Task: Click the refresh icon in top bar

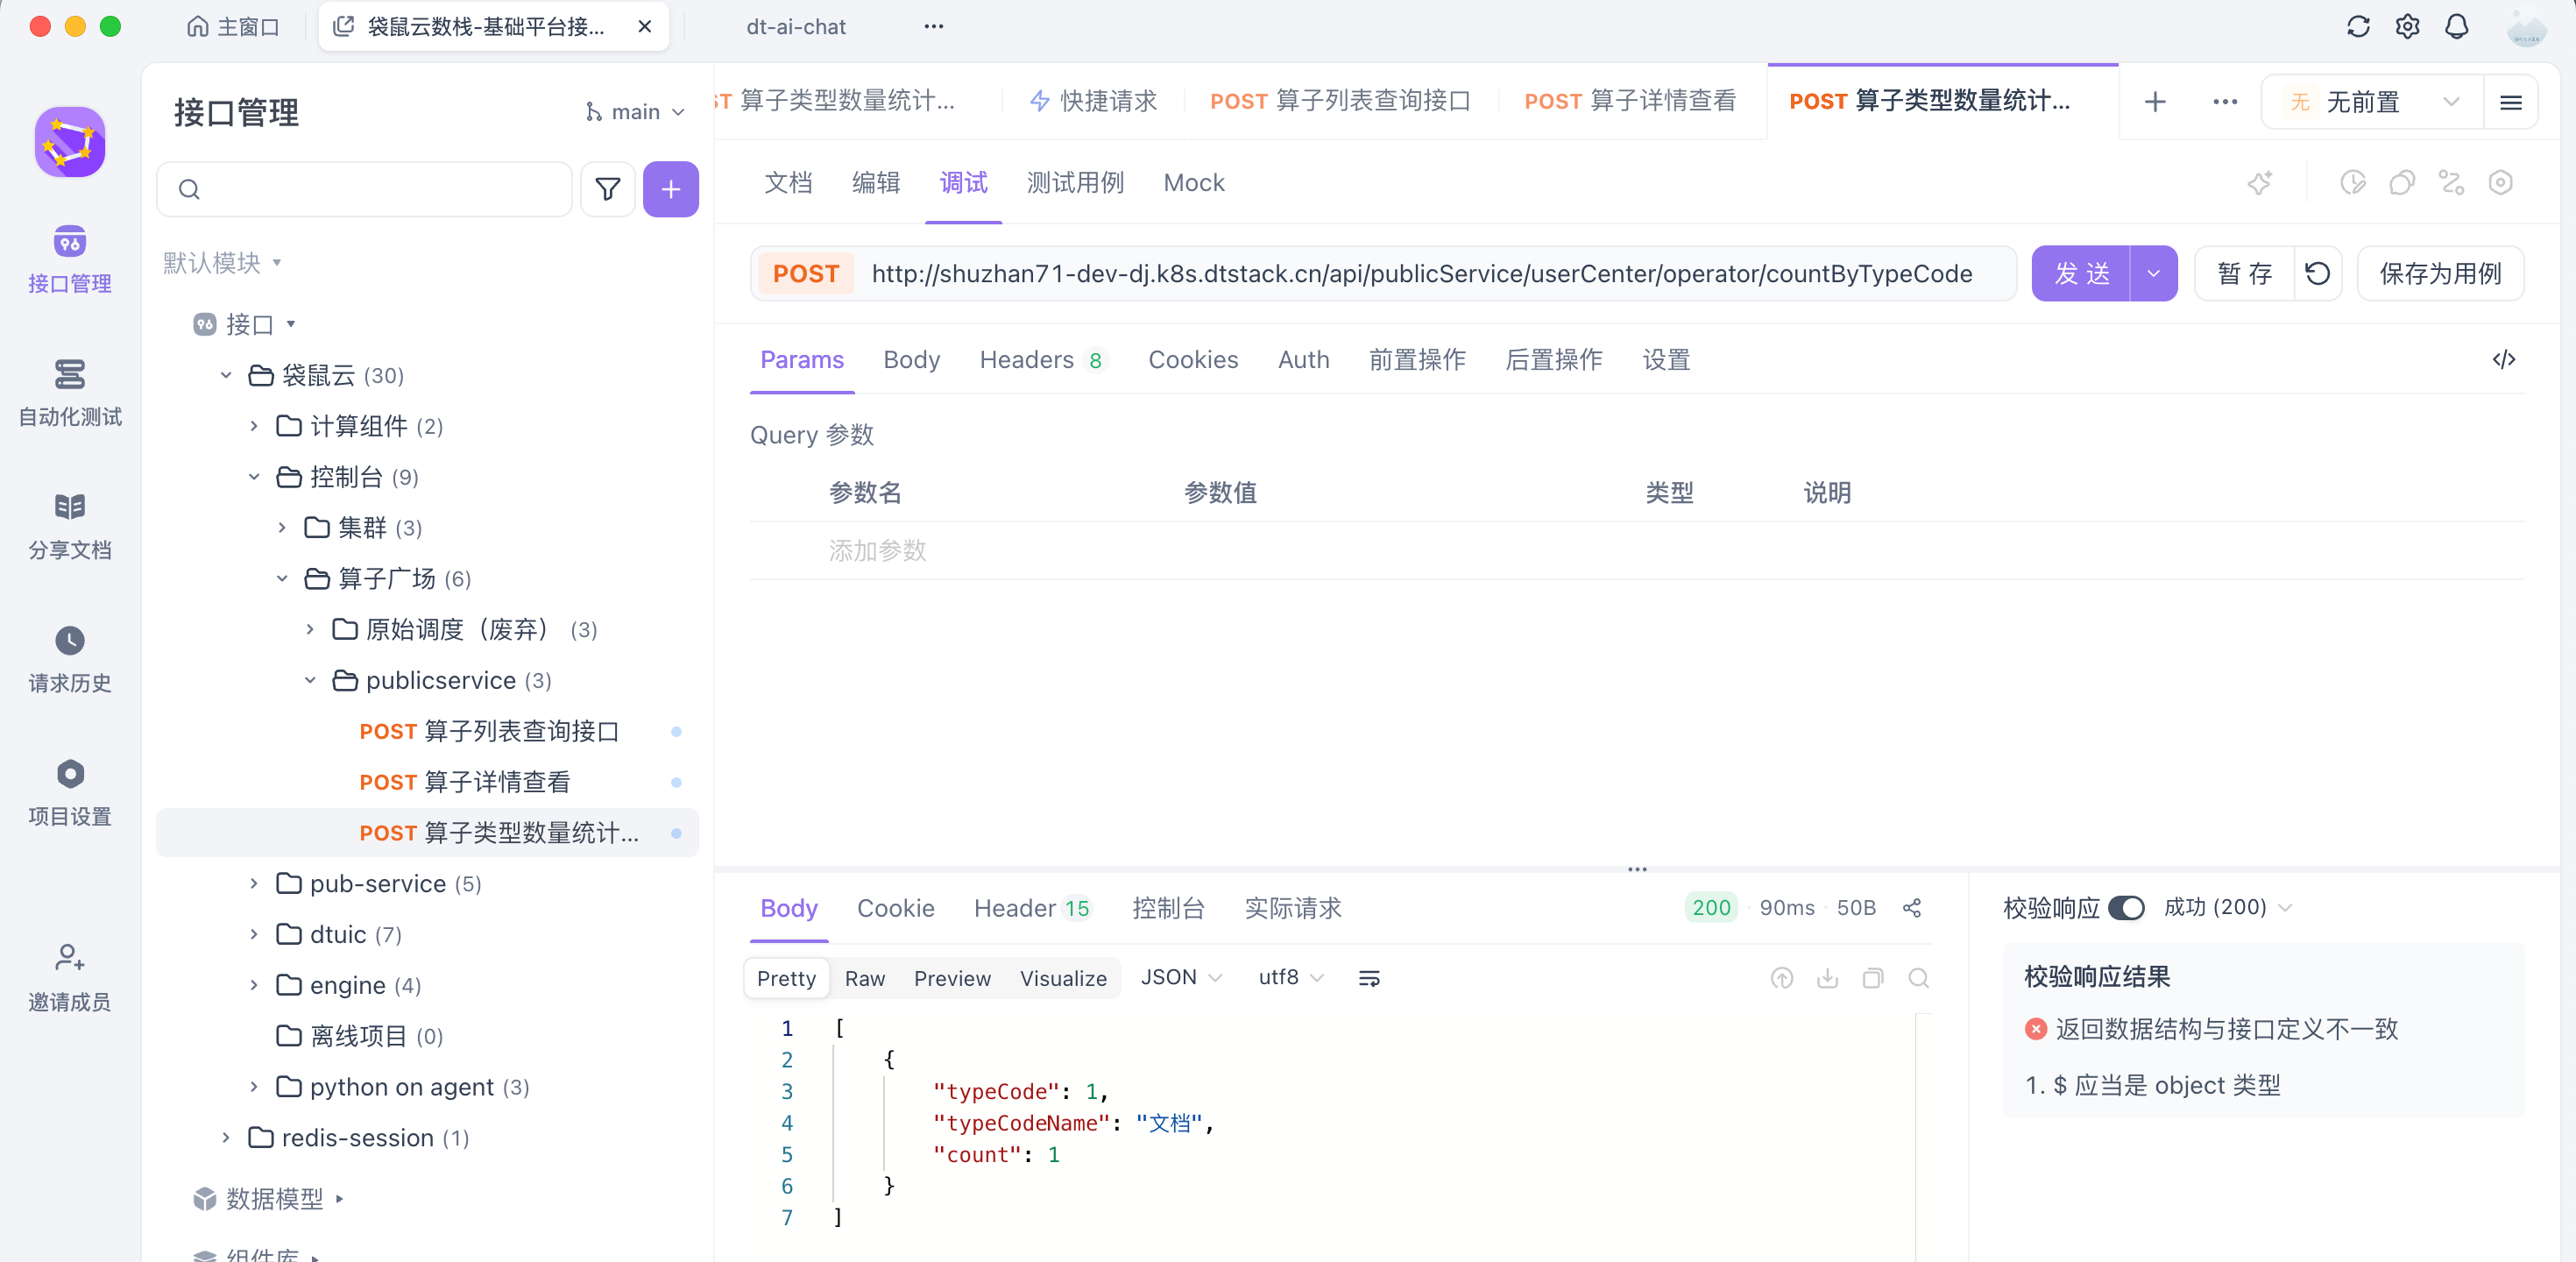Action: (2358, 27)
